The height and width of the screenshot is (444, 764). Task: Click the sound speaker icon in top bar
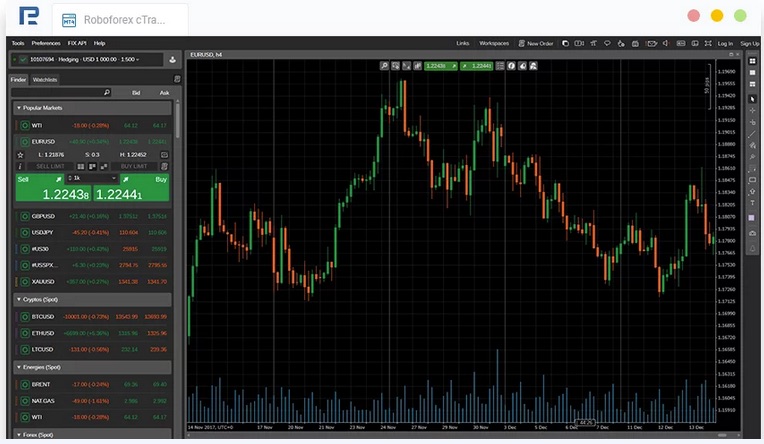(665, 43)
